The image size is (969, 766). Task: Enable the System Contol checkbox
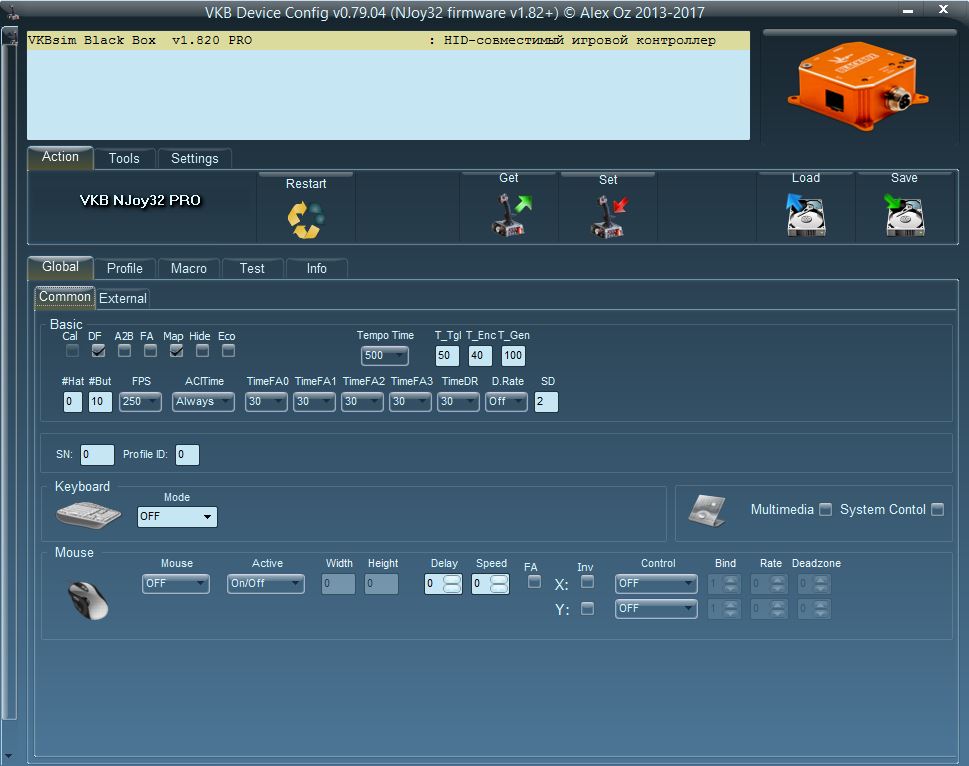[937, 510]
